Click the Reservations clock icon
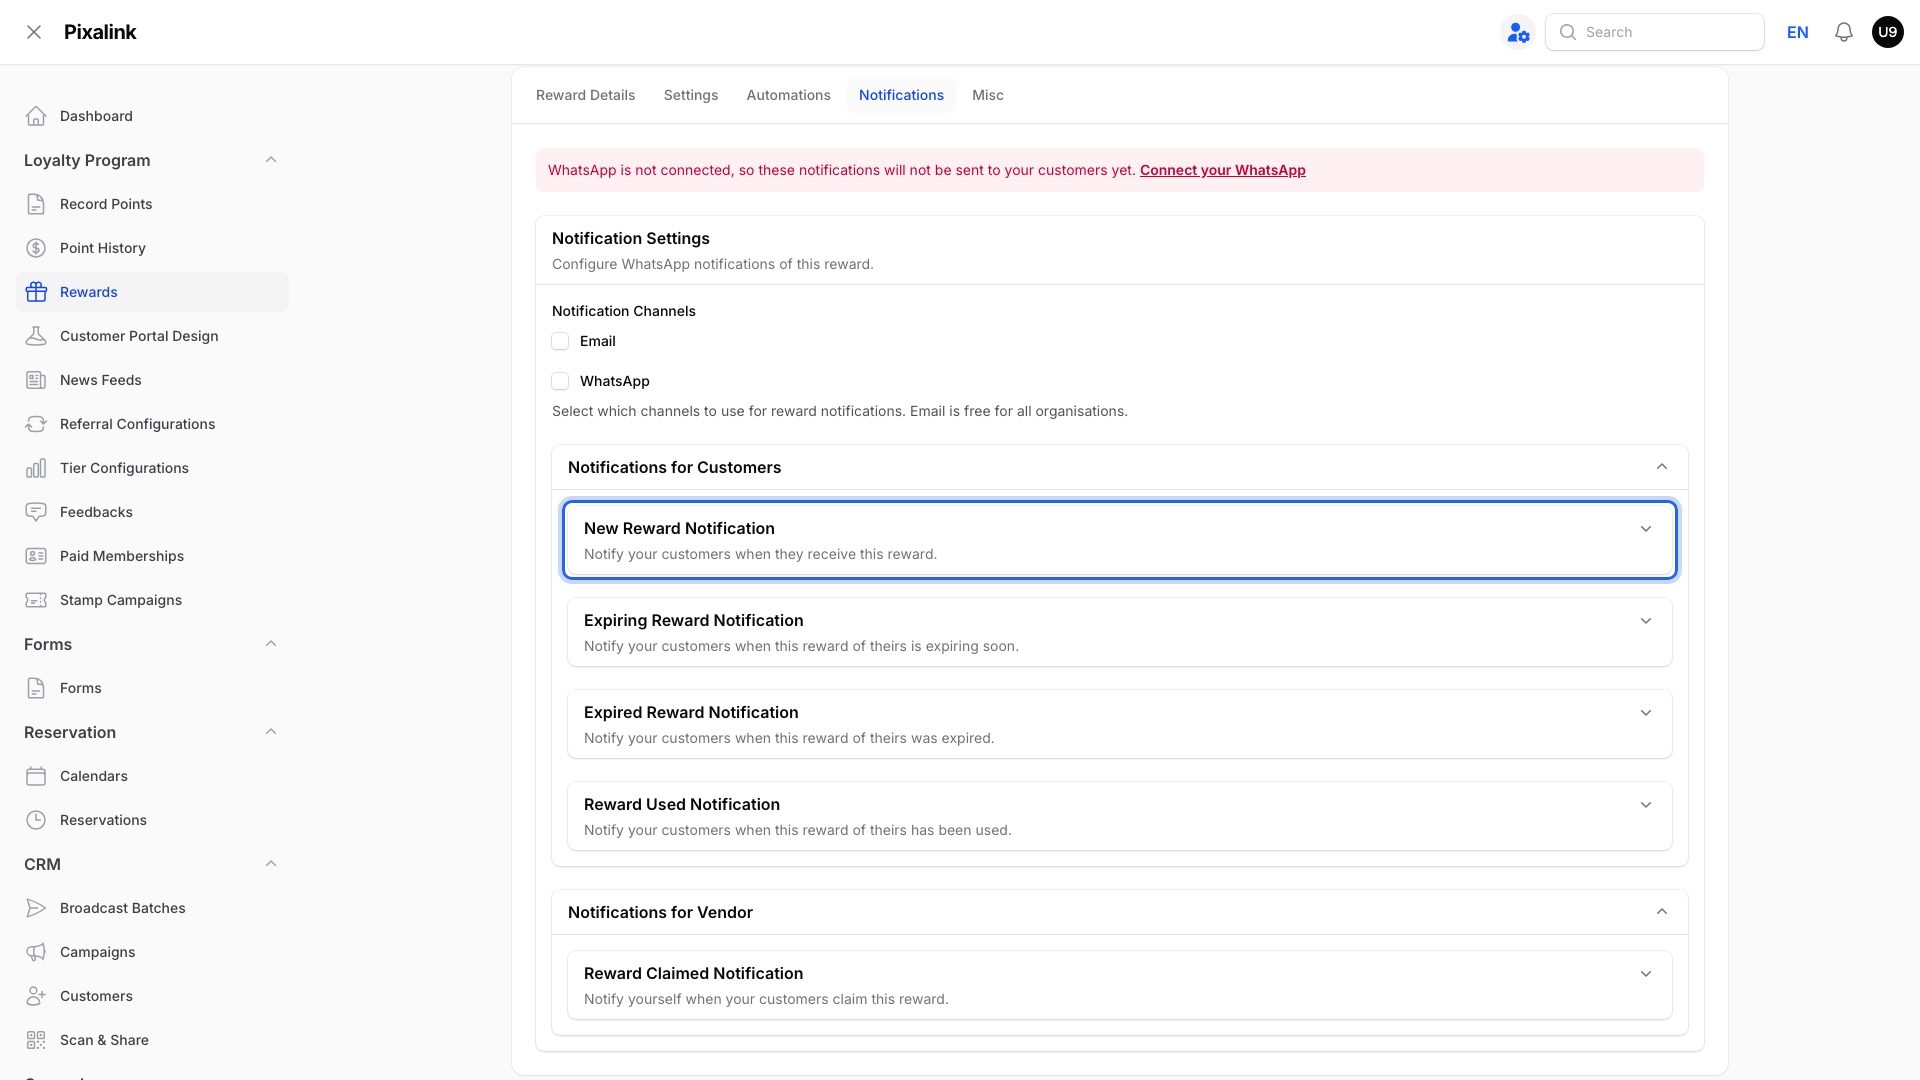This screenshot has width=1920, height=1080. tap(36, 820)
